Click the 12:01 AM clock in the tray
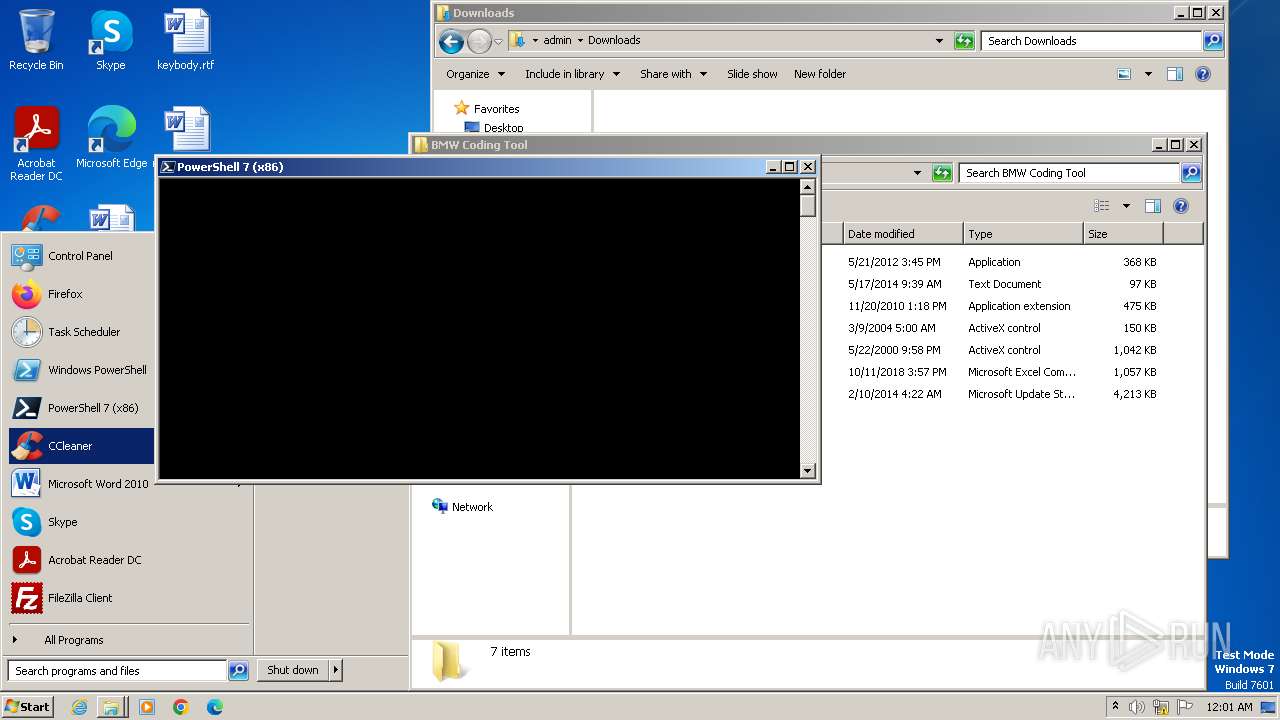1280x720 pixels. coord(1230,707)
